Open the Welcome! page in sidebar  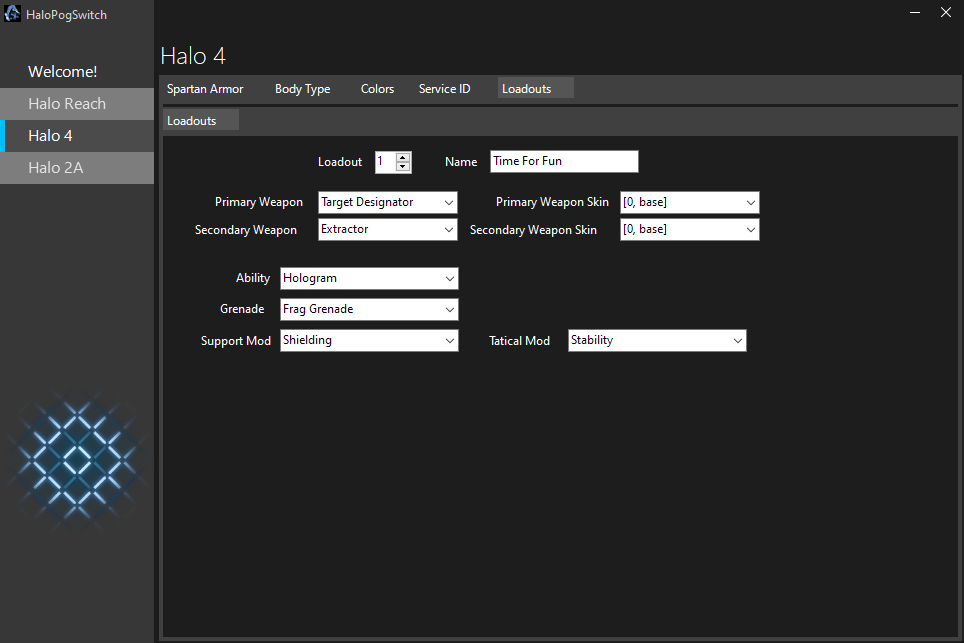pyautogui.click(x=77, y=71)
